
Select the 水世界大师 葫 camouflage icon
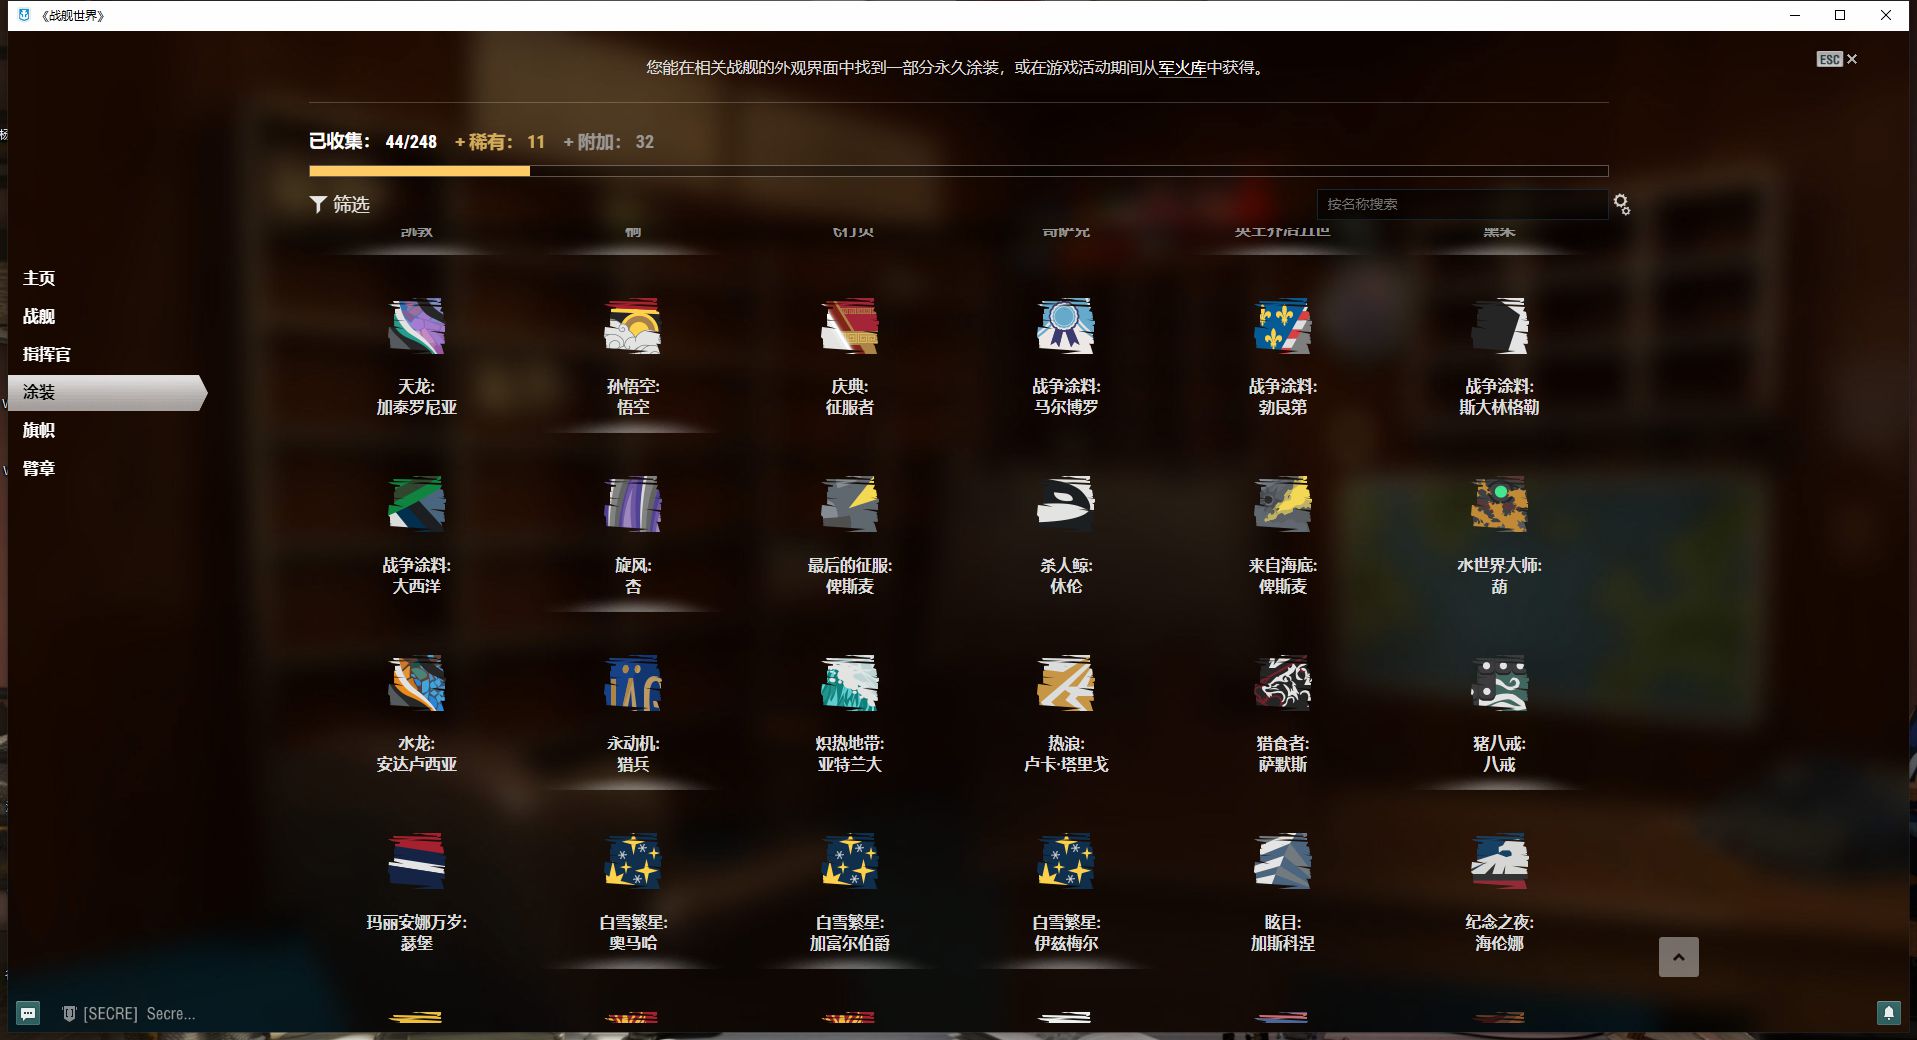1498,504
